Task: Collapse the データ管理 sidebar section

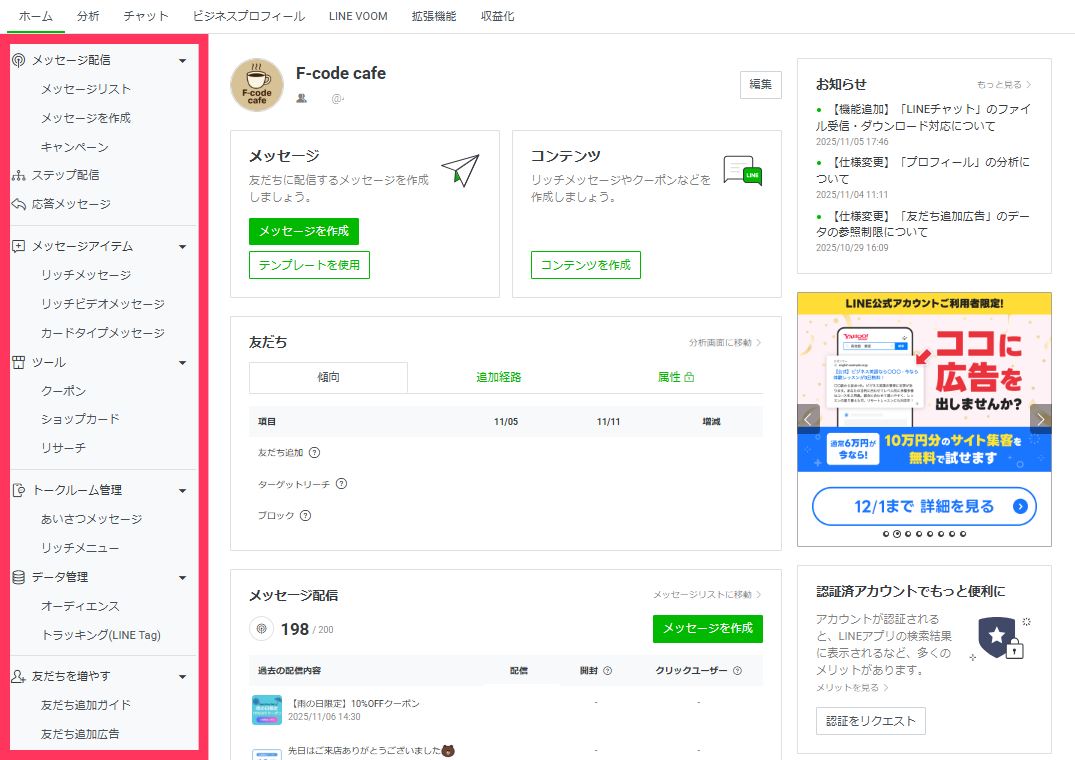Action: tap(182, 578)
